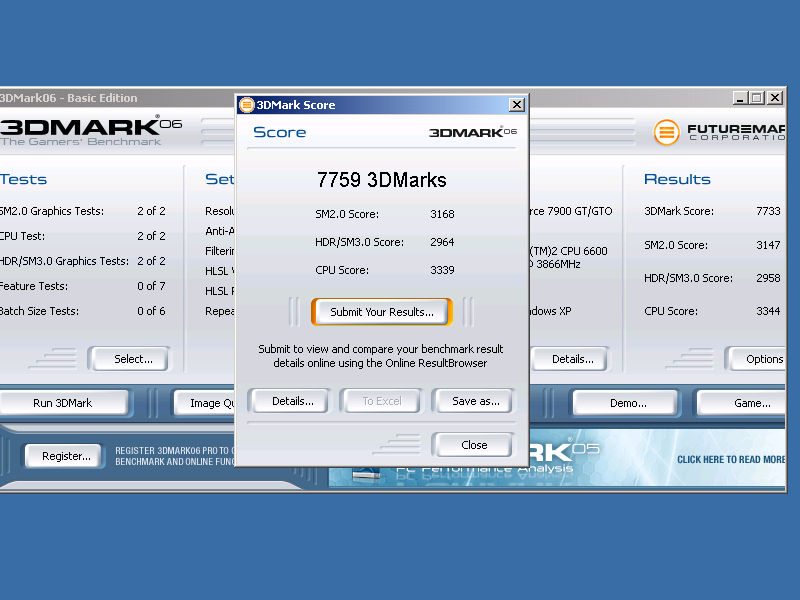The width and height of the screenshot is (800, 600).
Task: Click the 3DMark06 logo in Score dialog
Action: [x=473, y=132]
